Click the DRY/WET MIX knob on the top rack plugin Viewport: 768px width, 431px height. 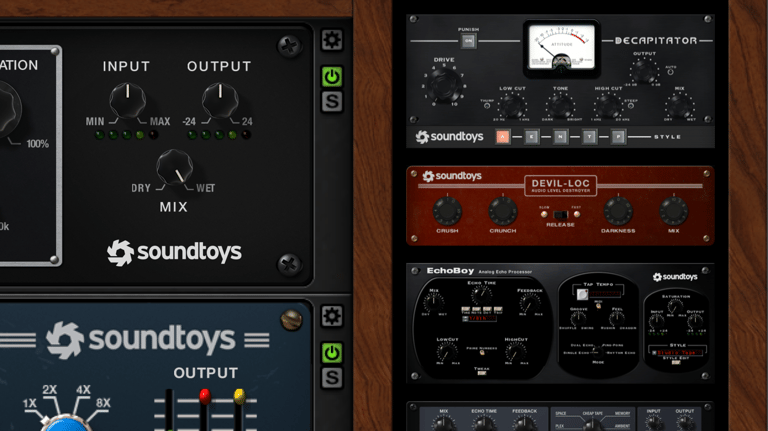click(x=174, y=167)
